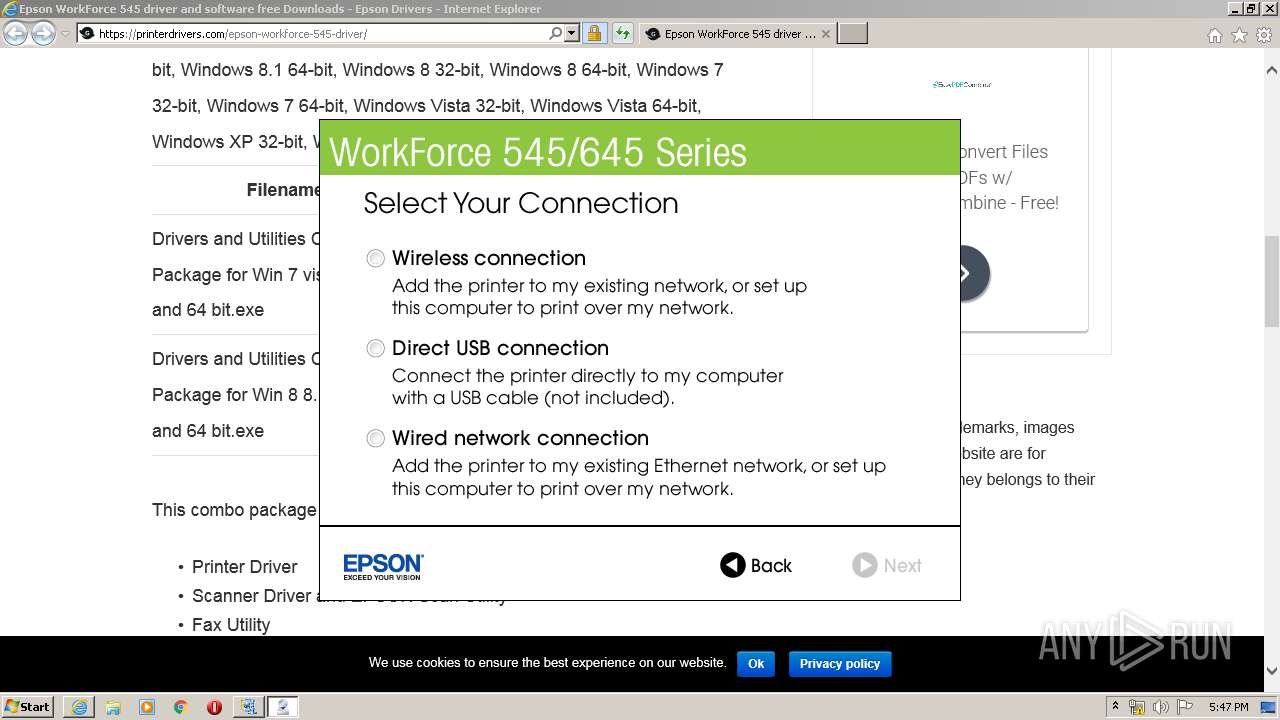Image resolution: width=1280 pixels, height=720 pixels.
Task: Open File Explorer folder icon in taskbar
Action: click(x=113, y=707)
